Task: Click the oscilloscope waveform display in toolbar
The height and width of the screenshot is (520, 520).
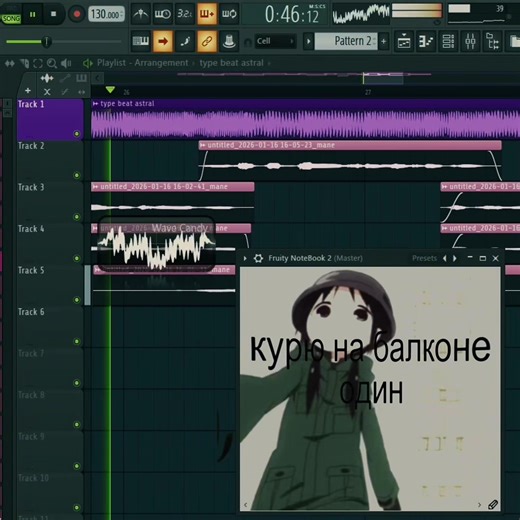Action: point(361,15)
